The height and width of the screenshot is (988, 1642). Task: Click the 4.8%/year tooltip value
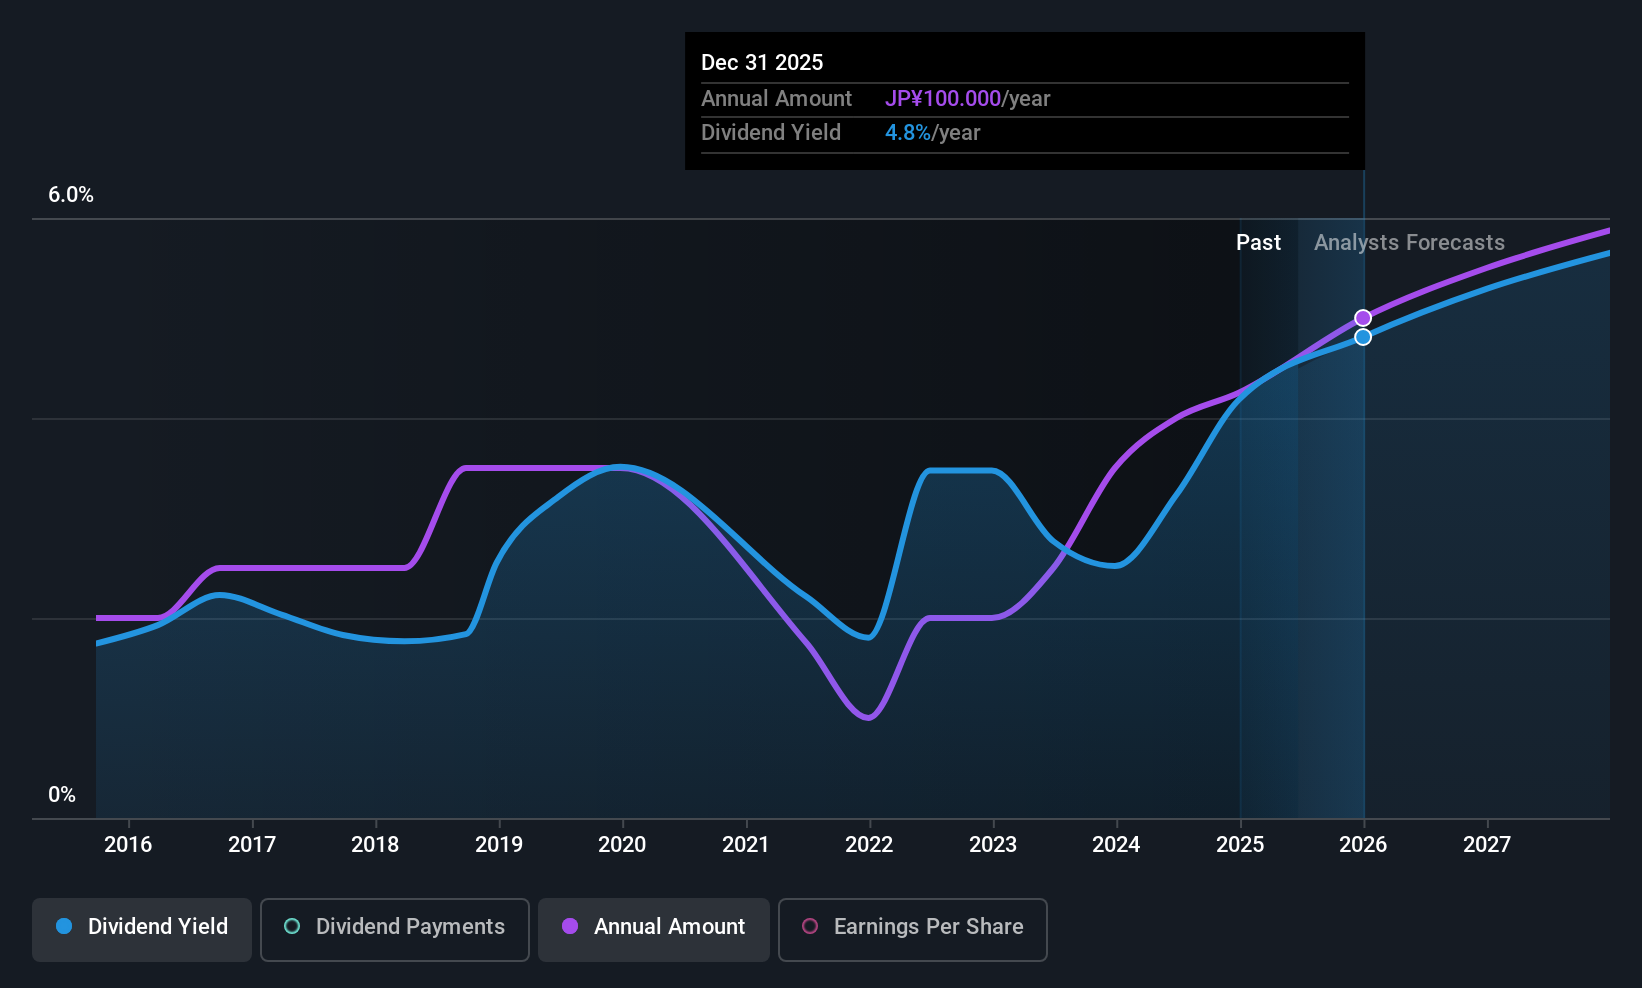click(x=932, y=133)
